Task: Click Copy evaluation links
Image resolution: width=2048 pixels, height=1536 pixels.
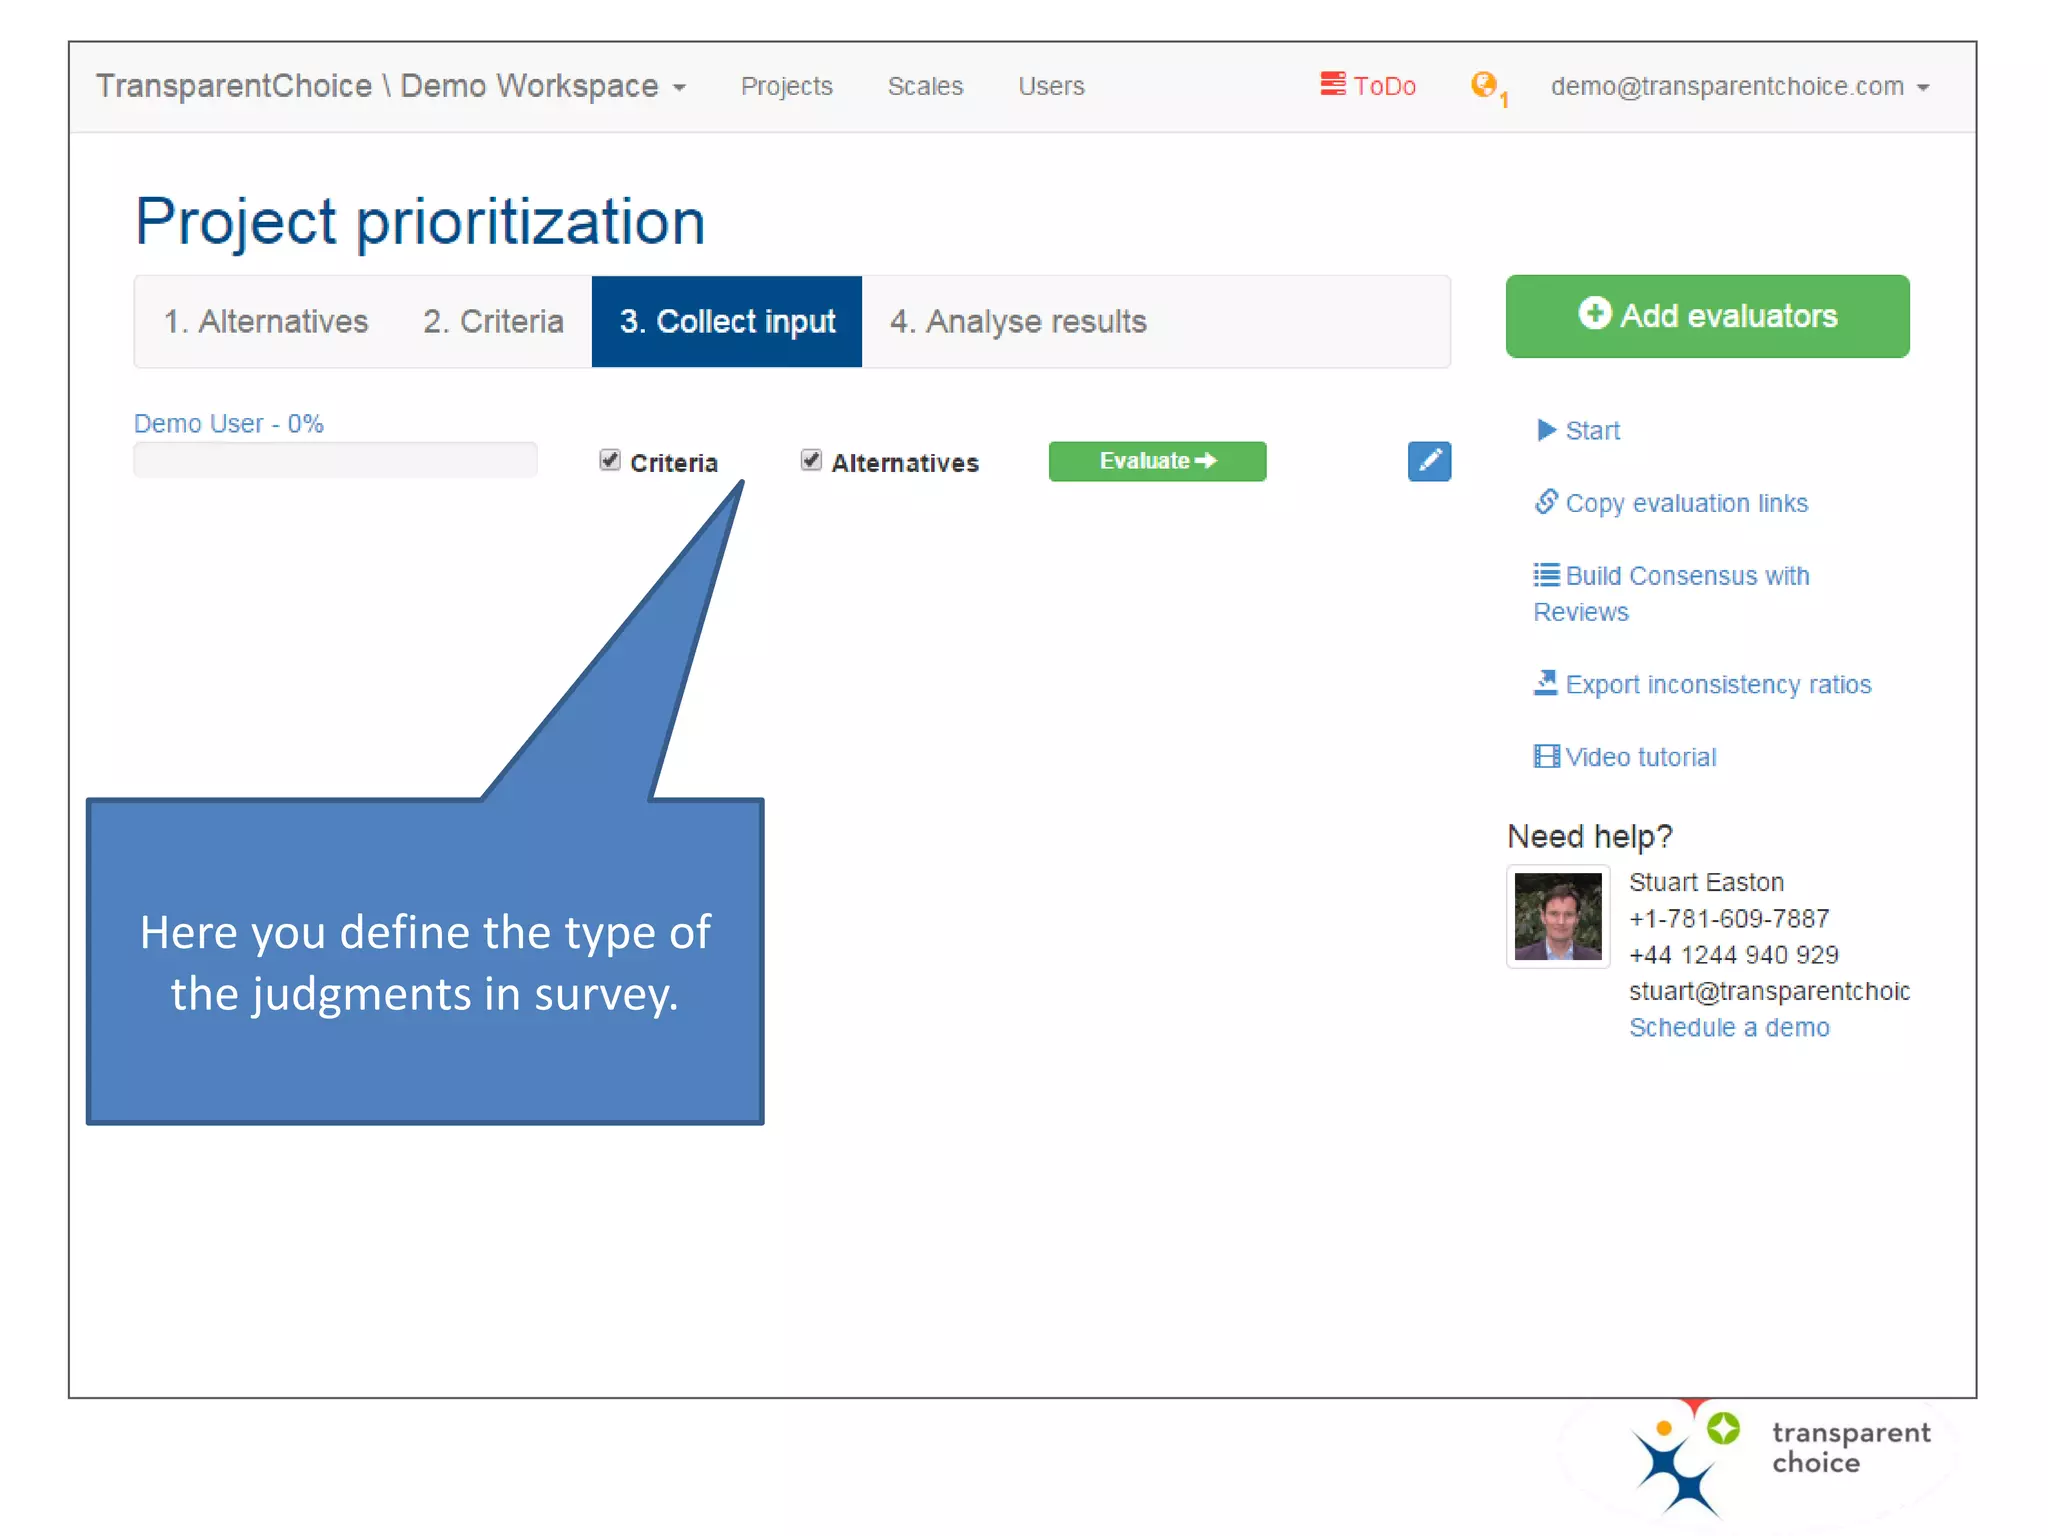Action: coord(1686,503)
